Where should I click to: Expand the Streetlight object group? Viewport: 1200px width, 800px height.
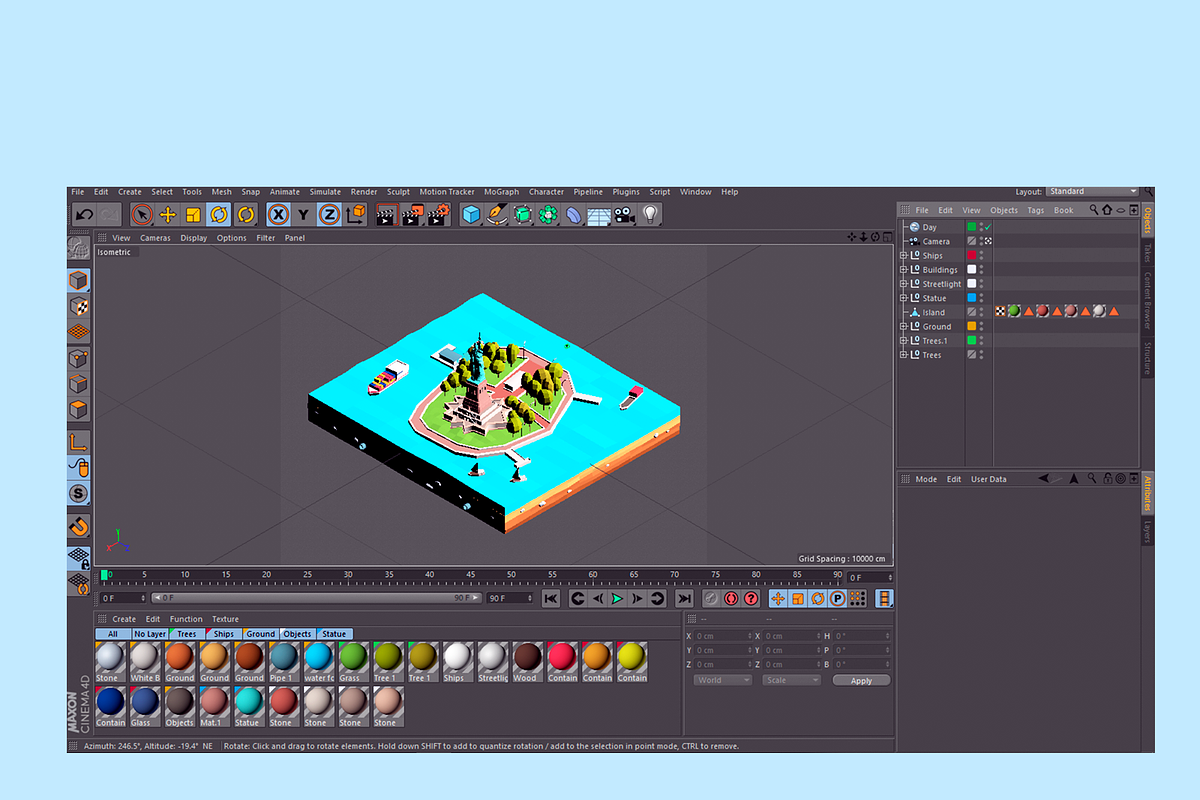pyautogui.click(x=903, y=284)
